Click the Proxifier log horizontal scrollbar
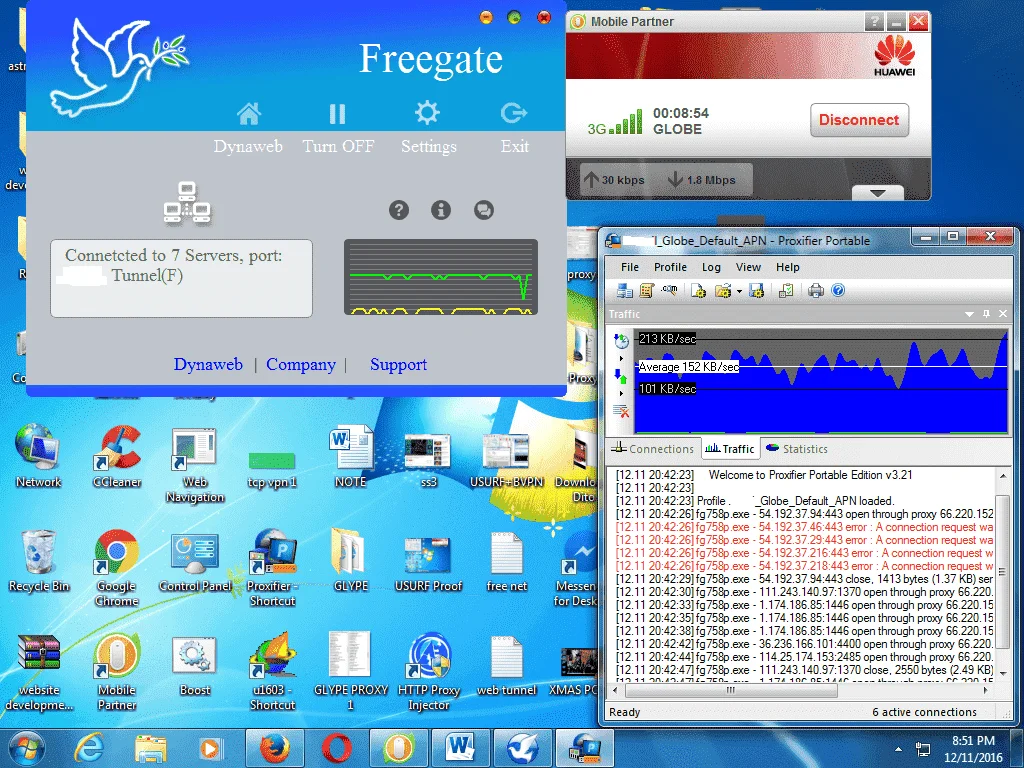Viewport: 1024px width, 768px height. point(800,690)
